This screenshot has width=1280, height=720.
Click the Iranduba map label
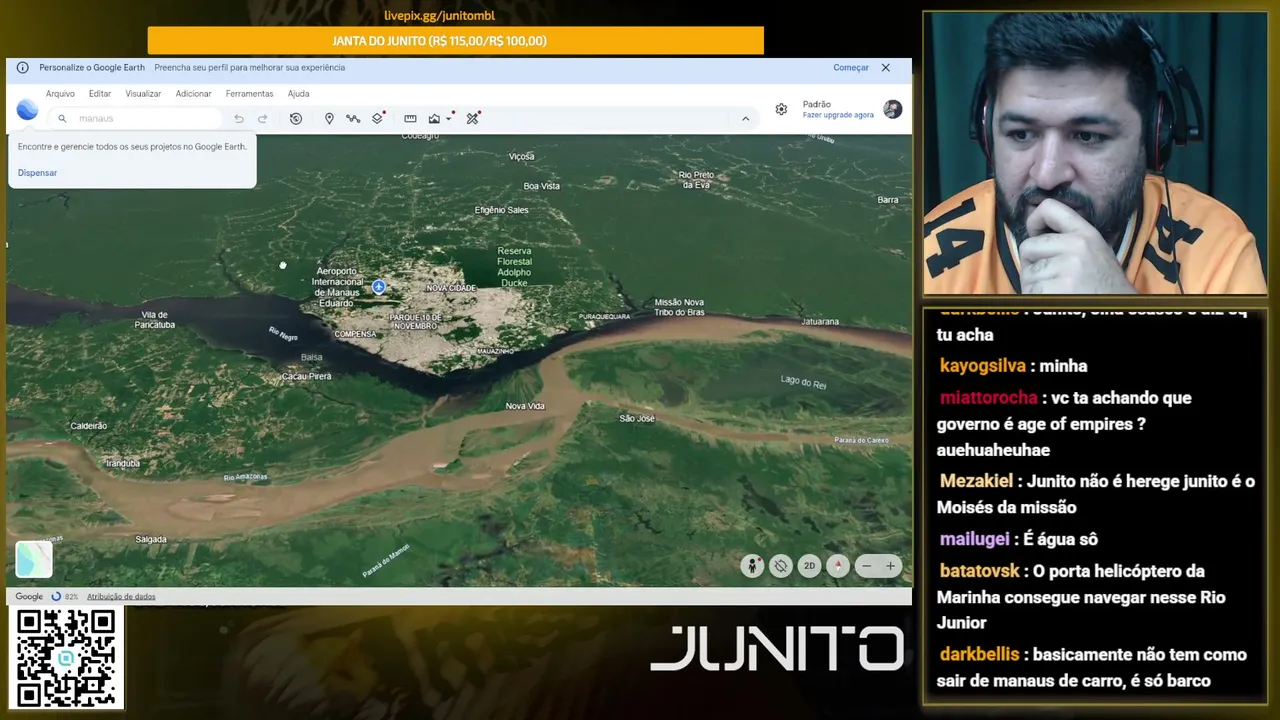click(x=123, y=463)
